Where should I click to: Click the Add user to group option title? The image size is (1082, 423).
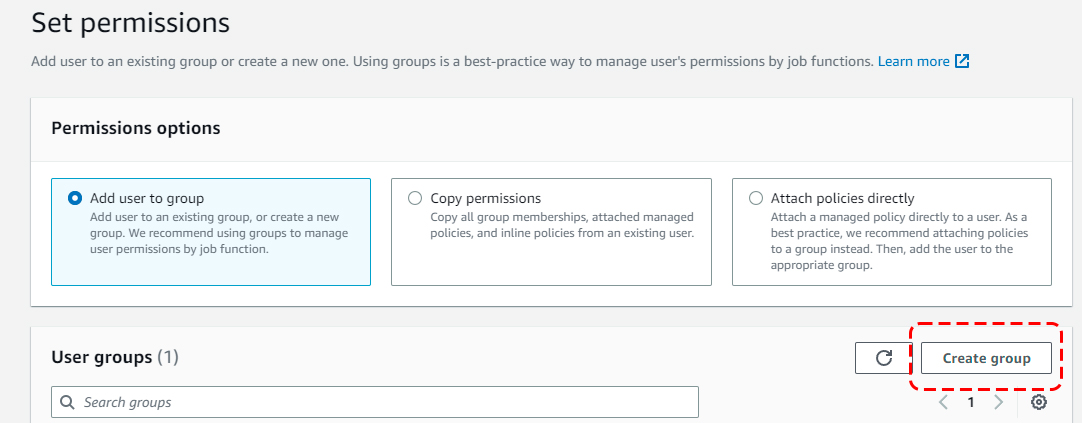click(x=146, y=198)
